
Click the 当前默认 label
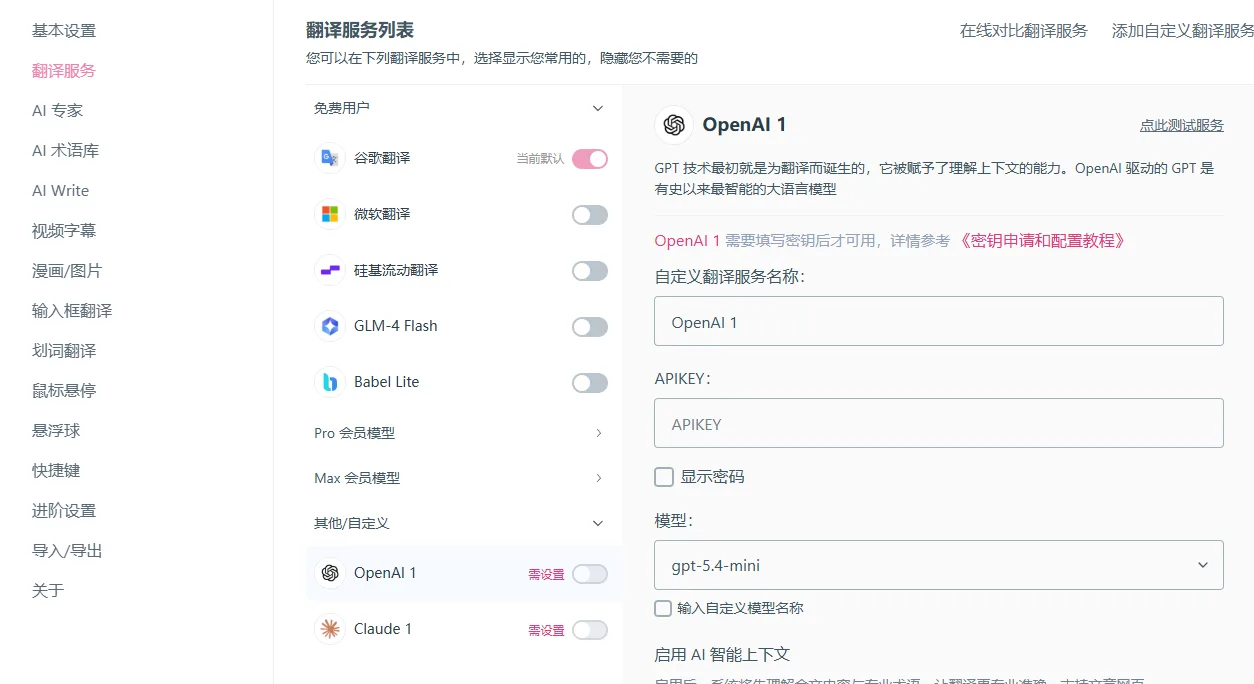click(540, 159)
